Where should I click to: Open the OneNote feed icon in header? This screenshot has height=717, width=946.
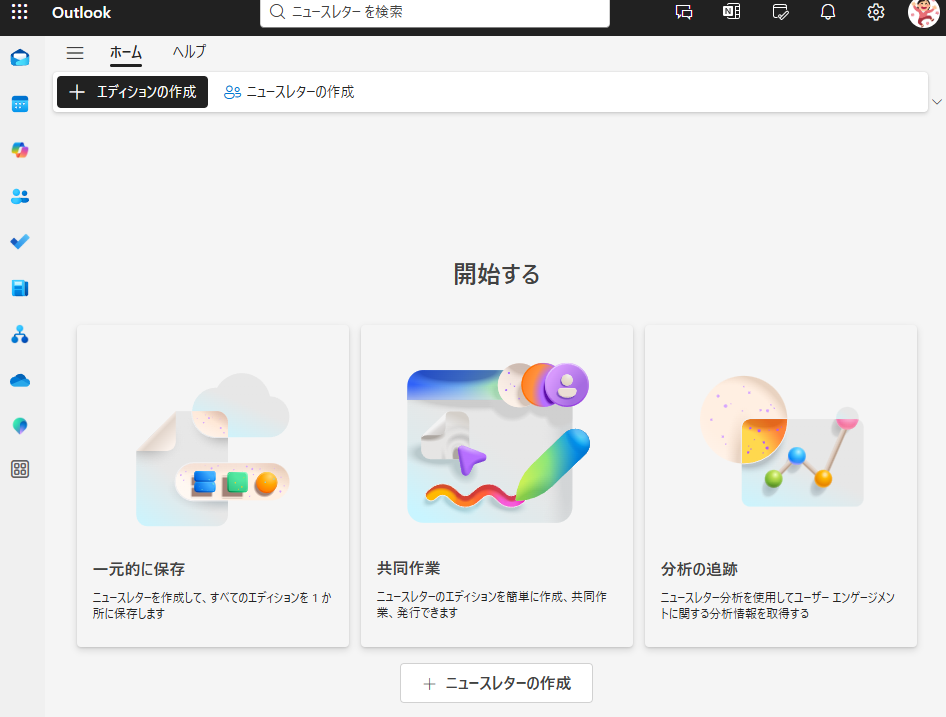(x=732, y=12)
